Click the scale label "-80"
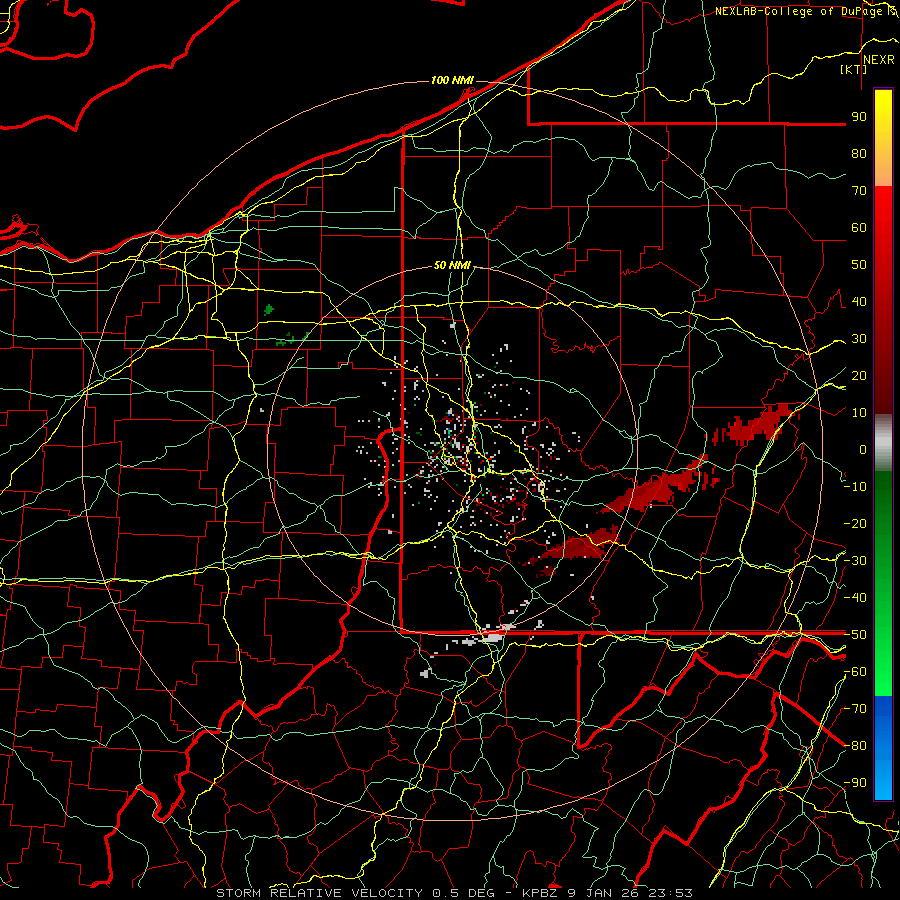Image resolution: width=900 pixels, height=900 pixels. pos(855,746)
